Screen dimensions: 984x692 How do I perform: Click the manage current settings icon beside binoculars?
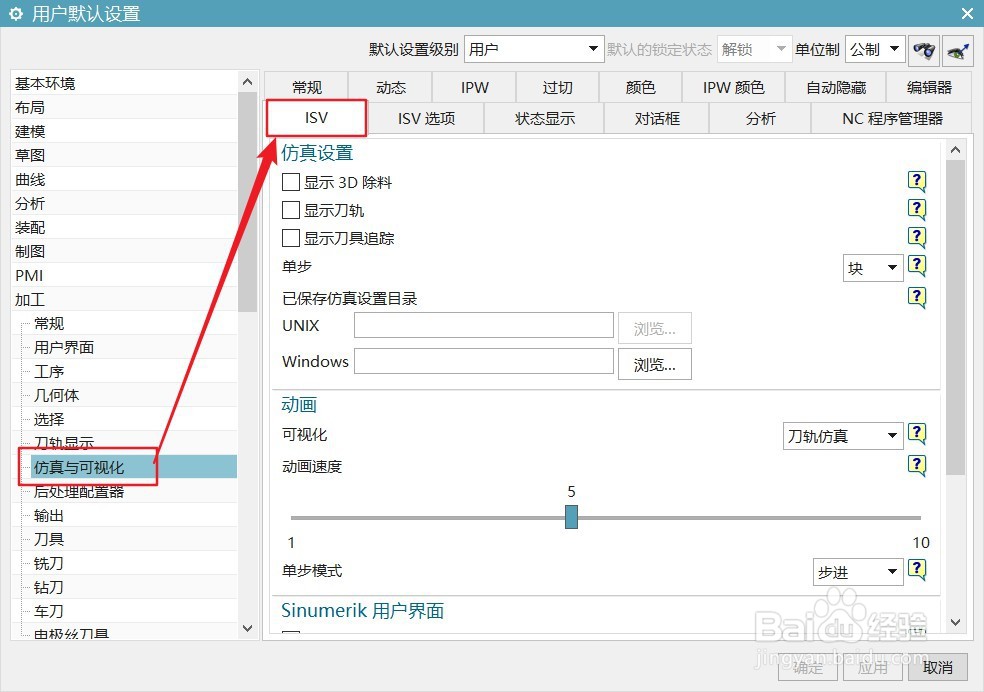coord(958,48)
